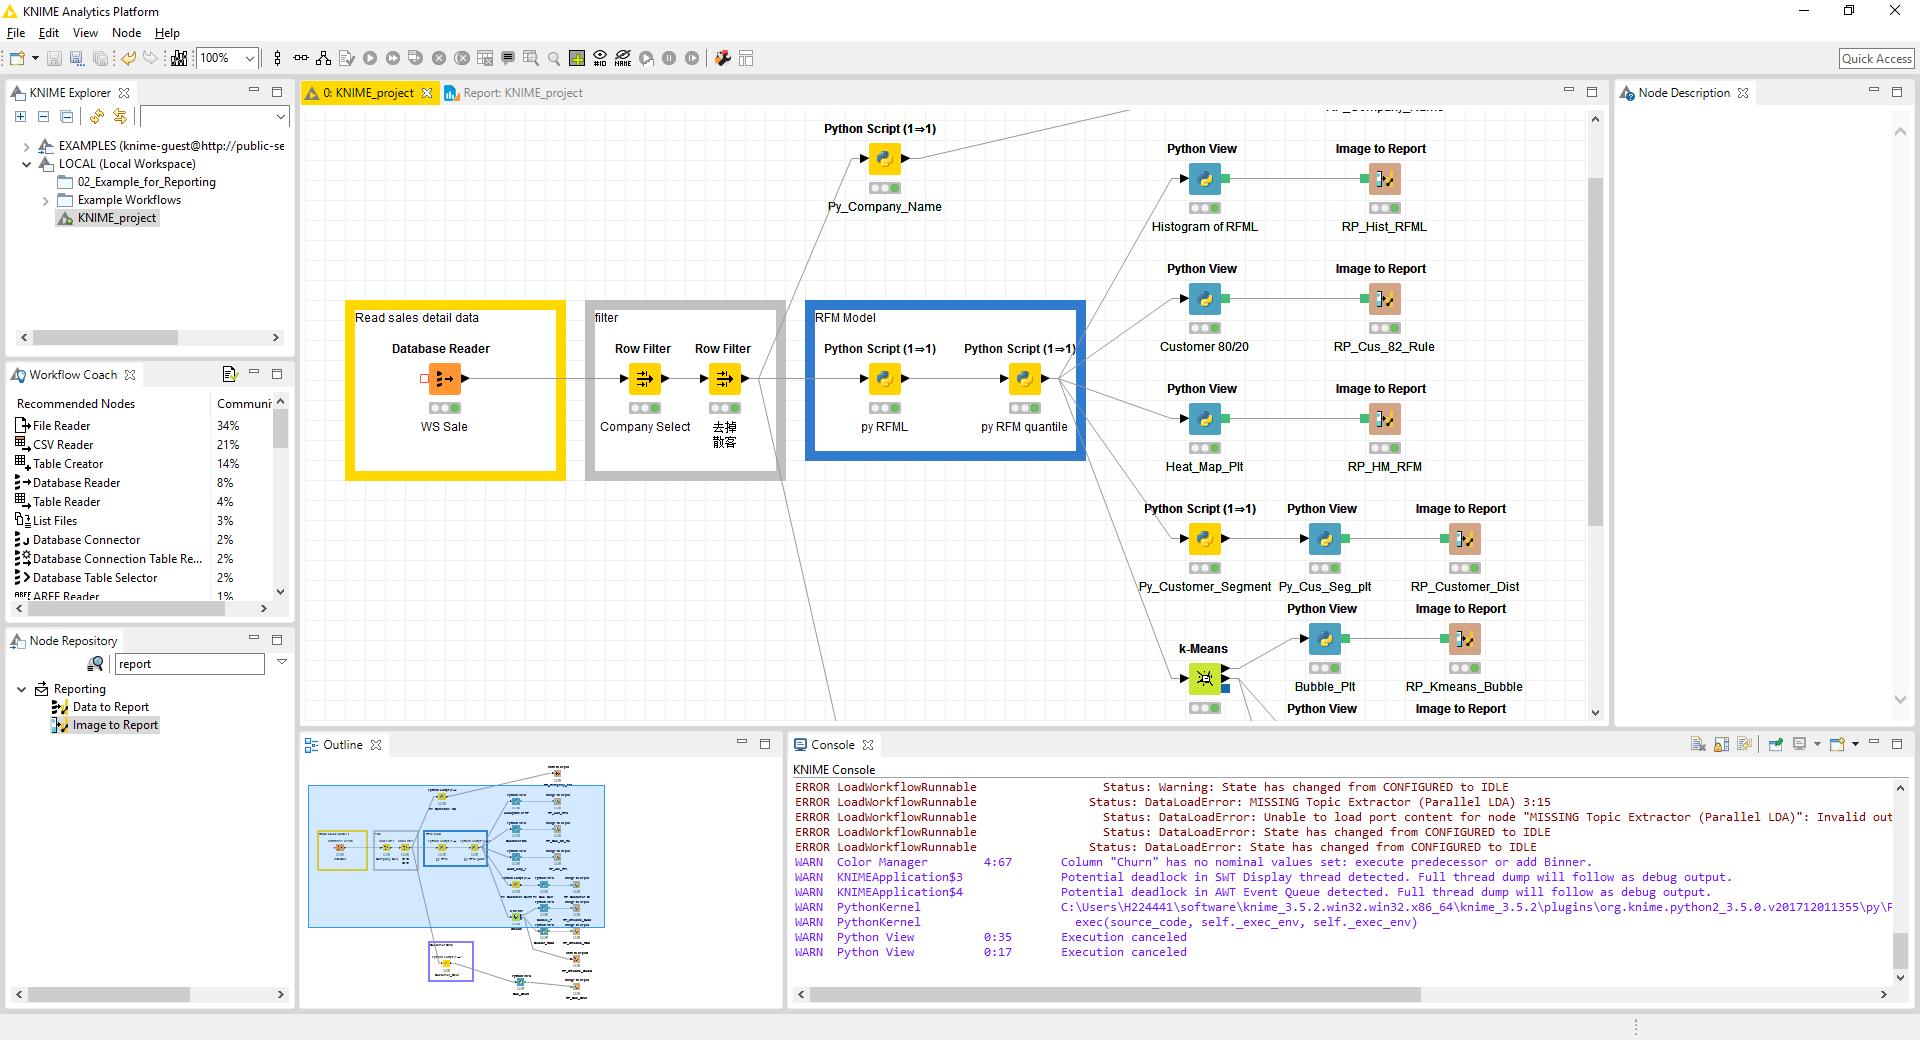Viewport: 1920px width, 1040px height.
Task: Open the Help menu
Action: click(x=167, y=33)
